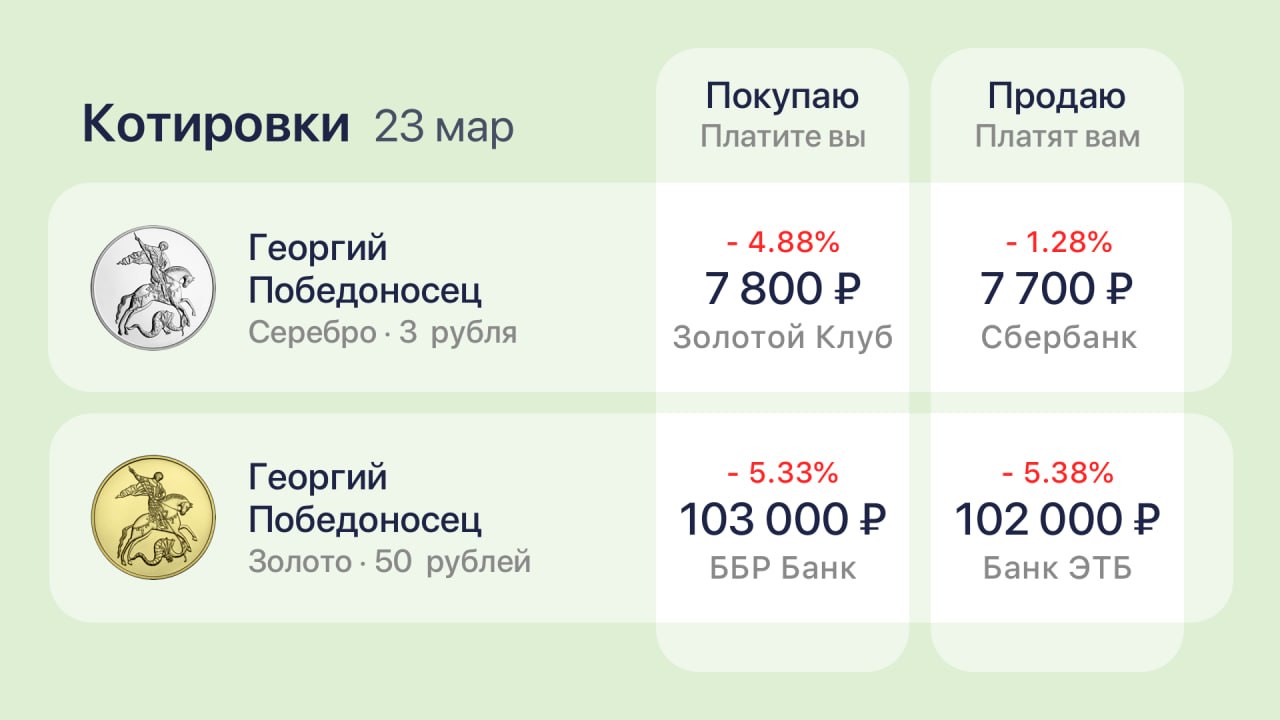1280x720 pixels.
Task: Open the ББР Банк dealer link
Action: 783,568
